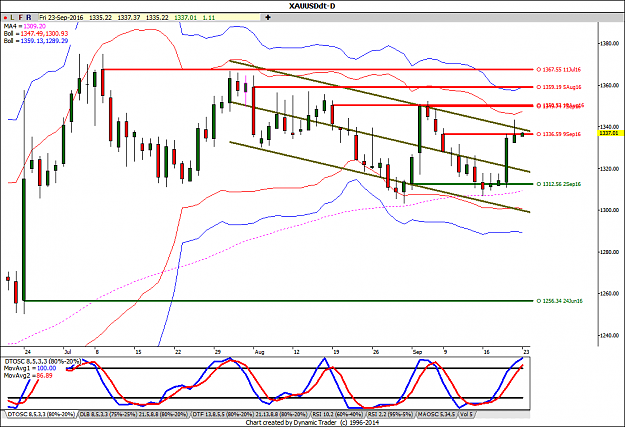This screenshot has height=427, width=625.
Task: Click the 1336.59 9Sep16 level label
Action: 559,134
